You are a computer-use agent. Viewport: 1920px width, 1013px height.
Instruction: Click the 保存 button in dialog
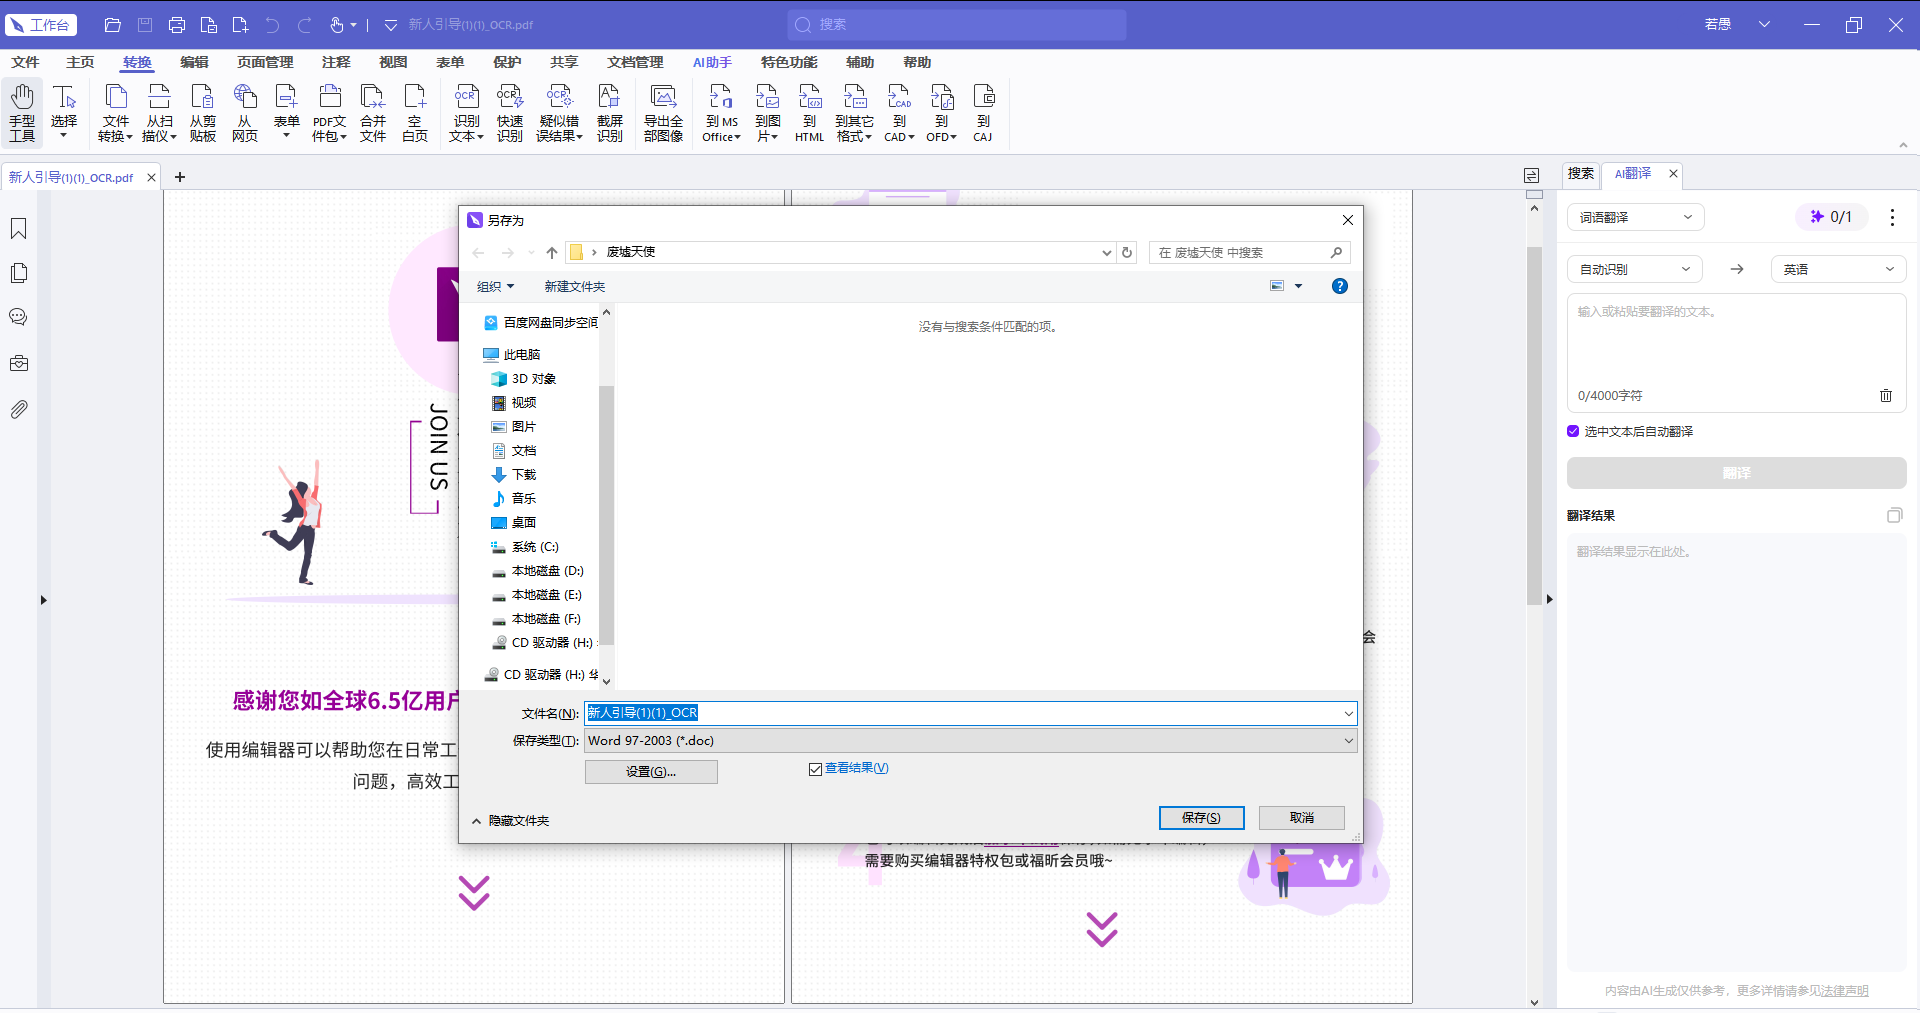[x=1201, y=818]
